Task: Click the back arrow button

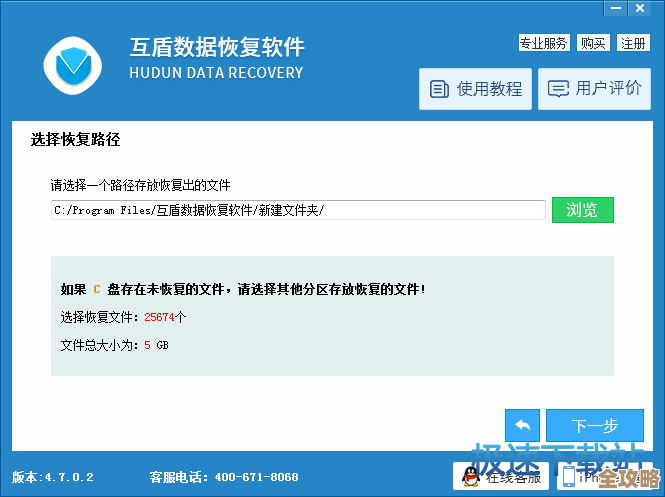Action: point(522,425)
